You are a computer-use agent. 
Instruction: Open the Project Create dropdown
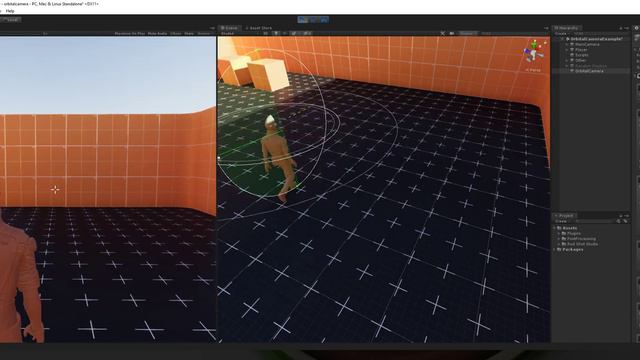click(561, 221)
